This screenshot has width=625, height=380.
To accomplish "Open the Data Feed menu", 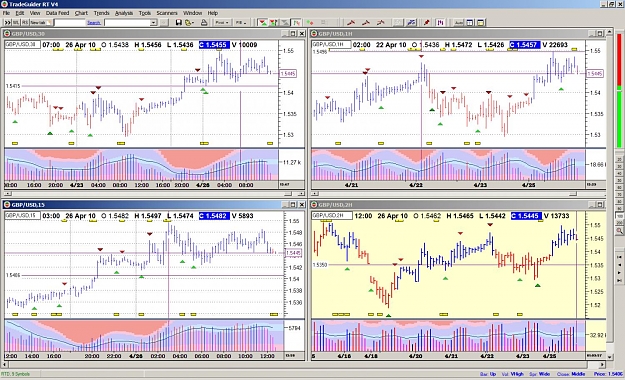I will (x=57, y=13).
